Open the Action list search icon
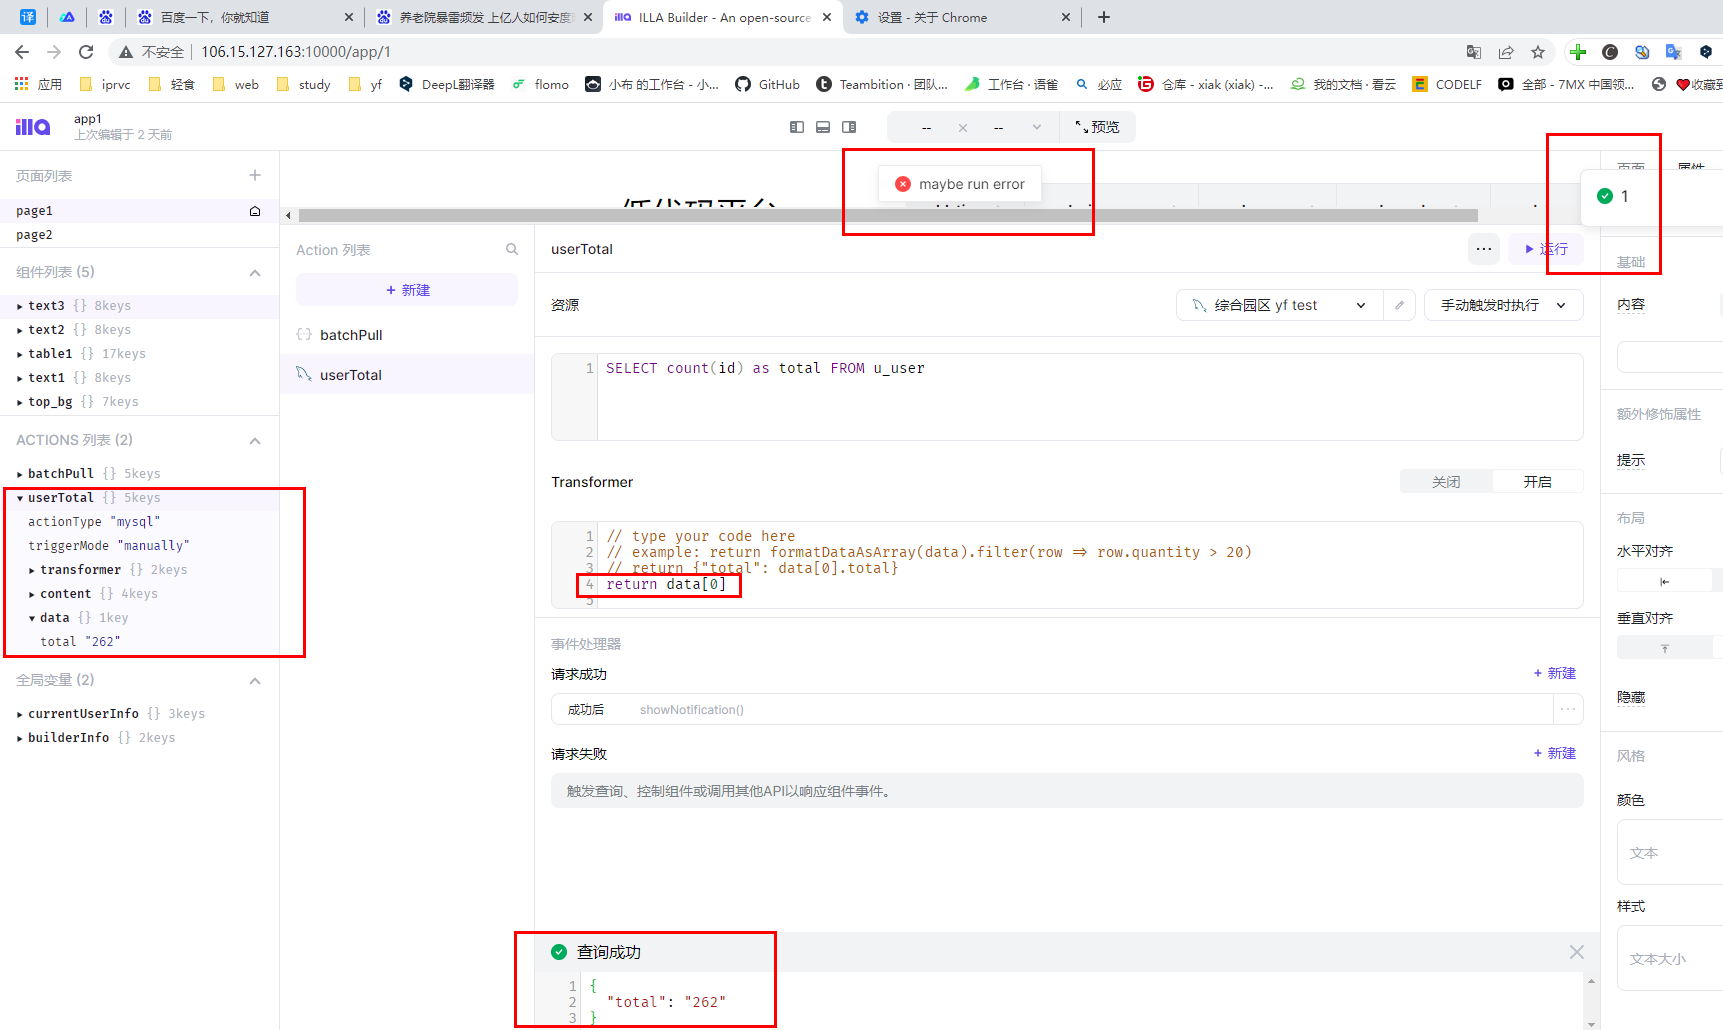1723x1030 pixels. click(x=512, y=250)
